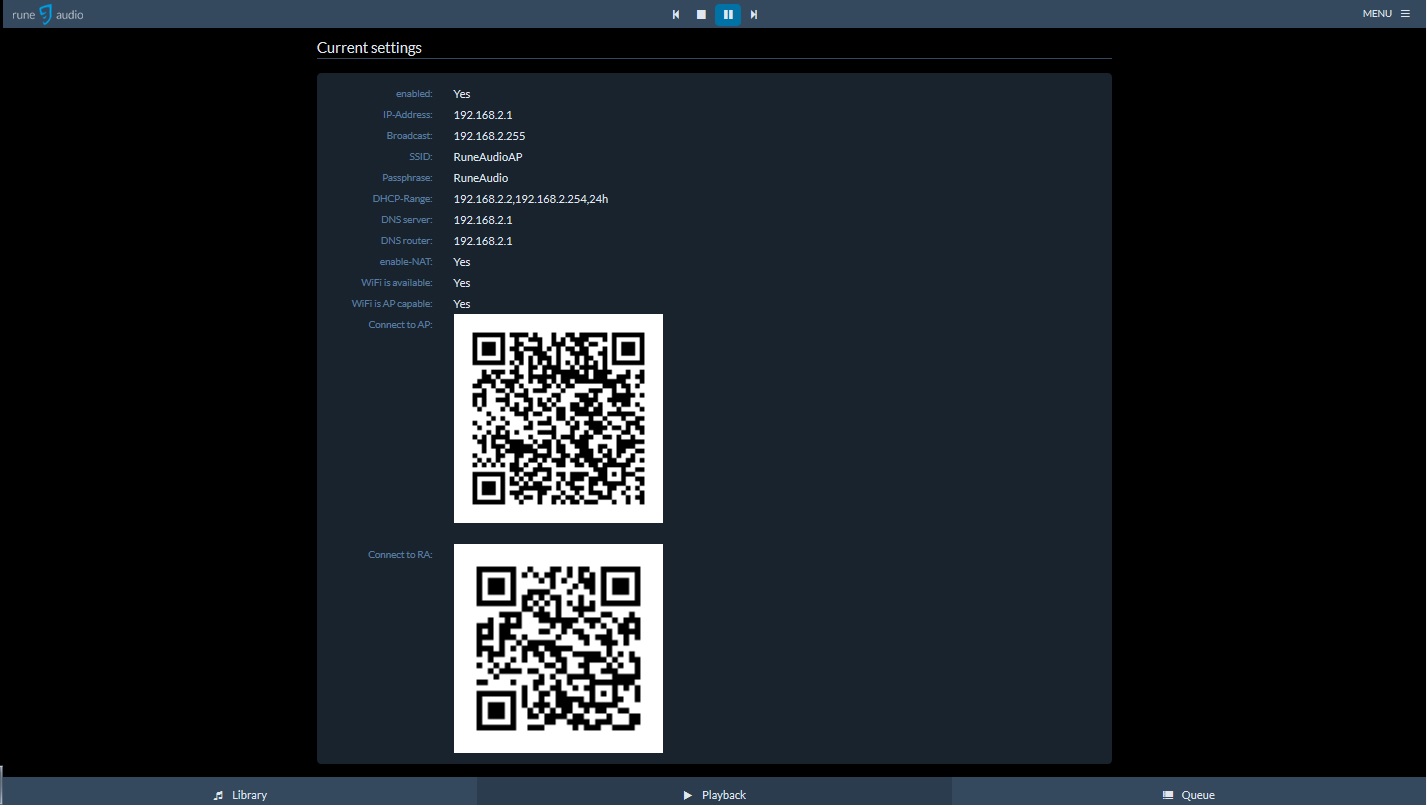Screen dimensions: 1427x807
Task: Switch to the Playback tab
Action: pos(714,795)
